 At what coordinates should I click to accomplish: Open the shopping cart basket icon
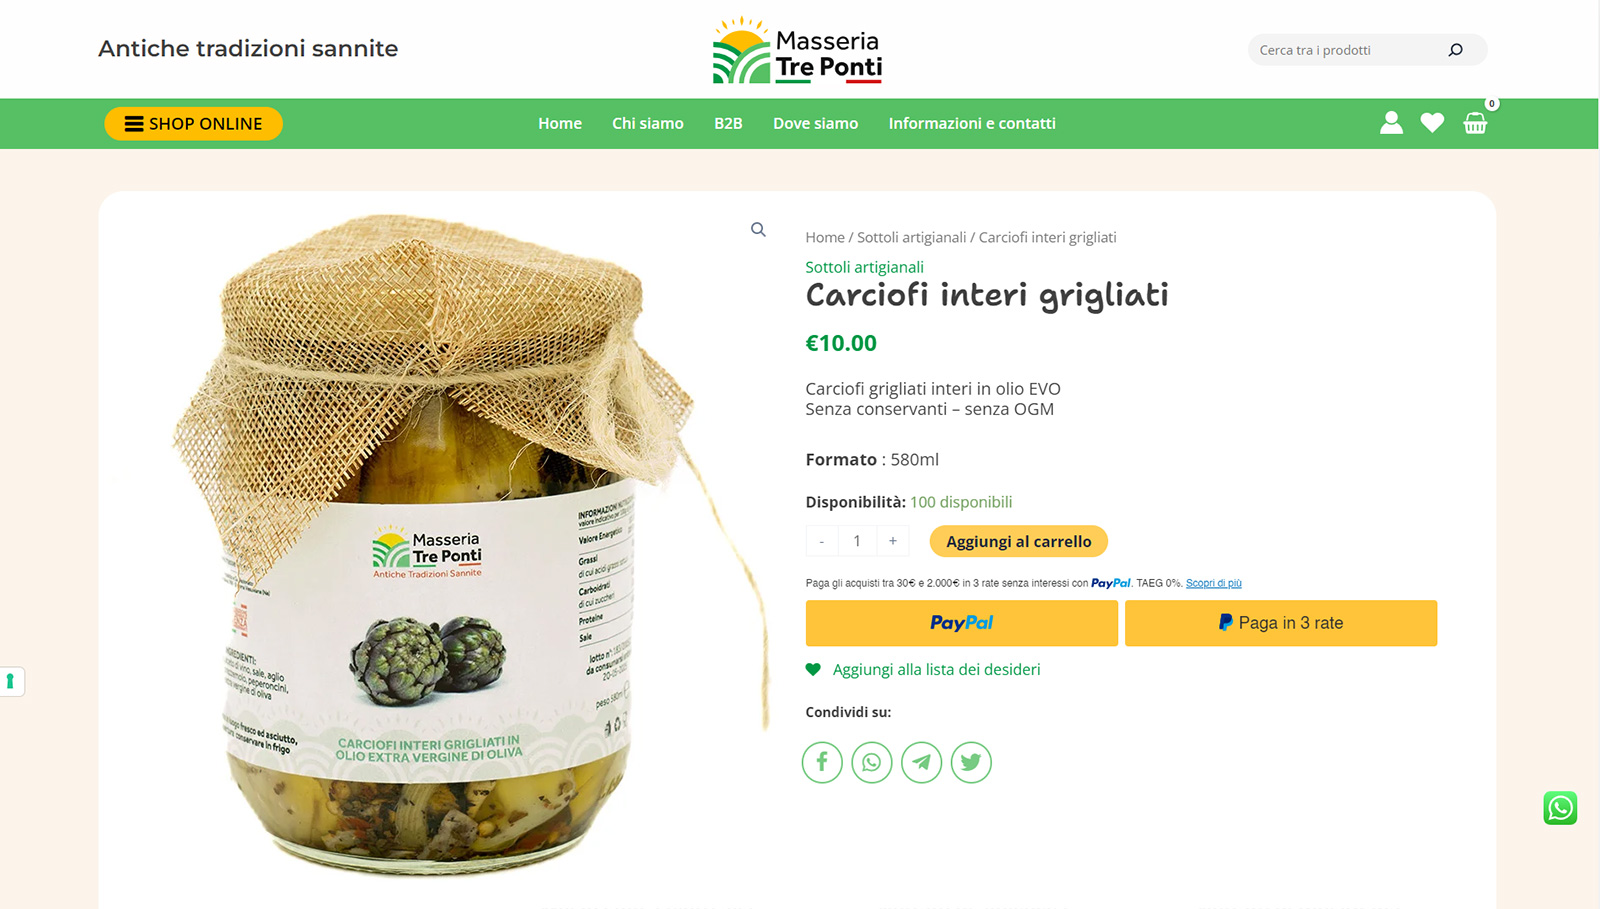(1475, 123)
